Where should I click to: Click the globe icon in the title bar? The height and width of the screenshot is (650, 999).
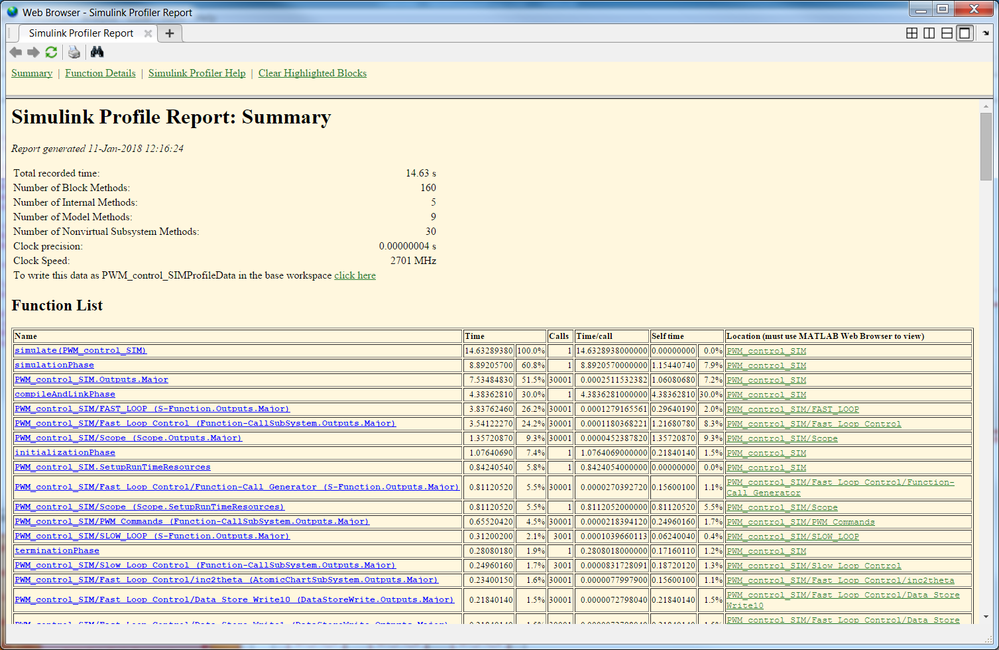[12, 11]
